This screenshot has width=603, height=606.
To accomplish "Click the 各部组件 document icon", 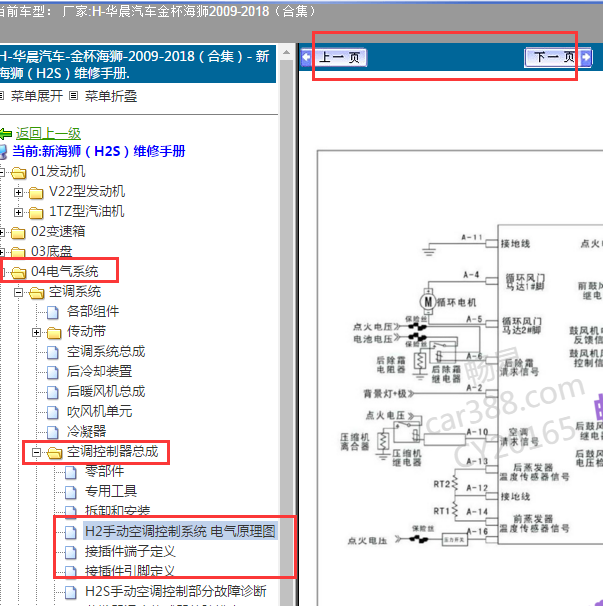I will point(53,312).
